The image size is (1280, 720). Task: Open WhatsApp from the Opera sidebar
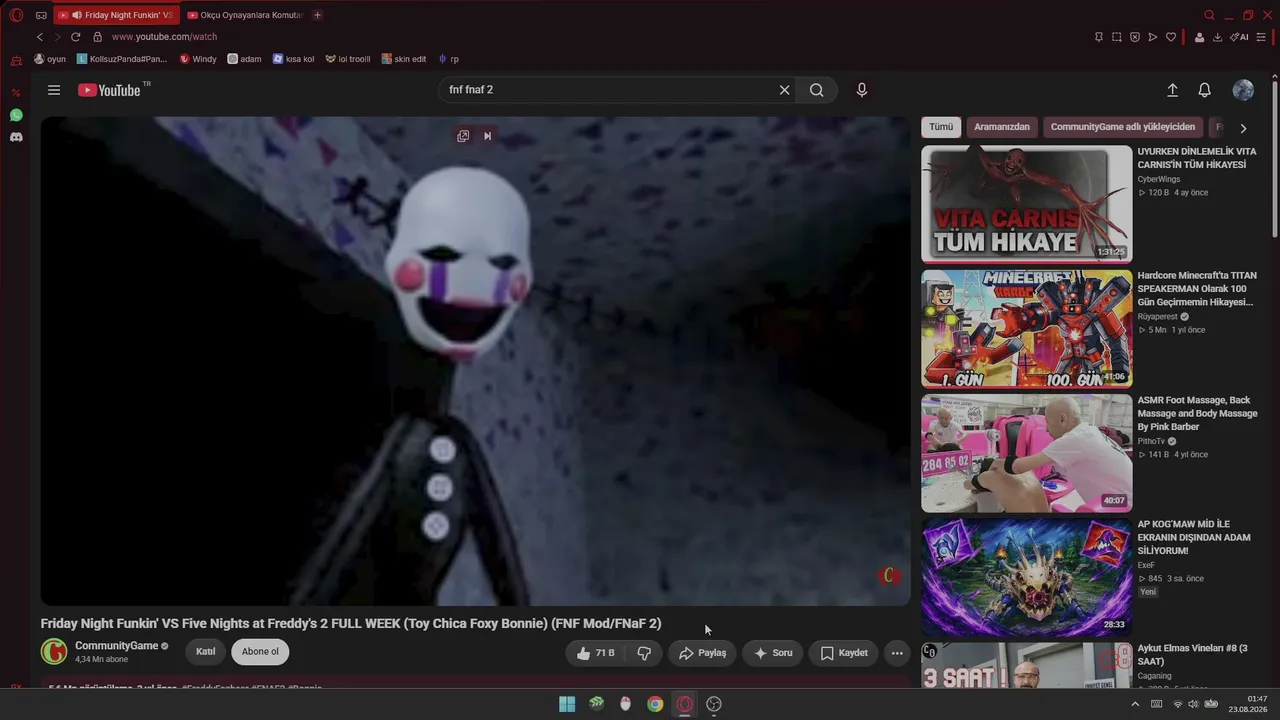pyautogui.click(x=16, y=115)
